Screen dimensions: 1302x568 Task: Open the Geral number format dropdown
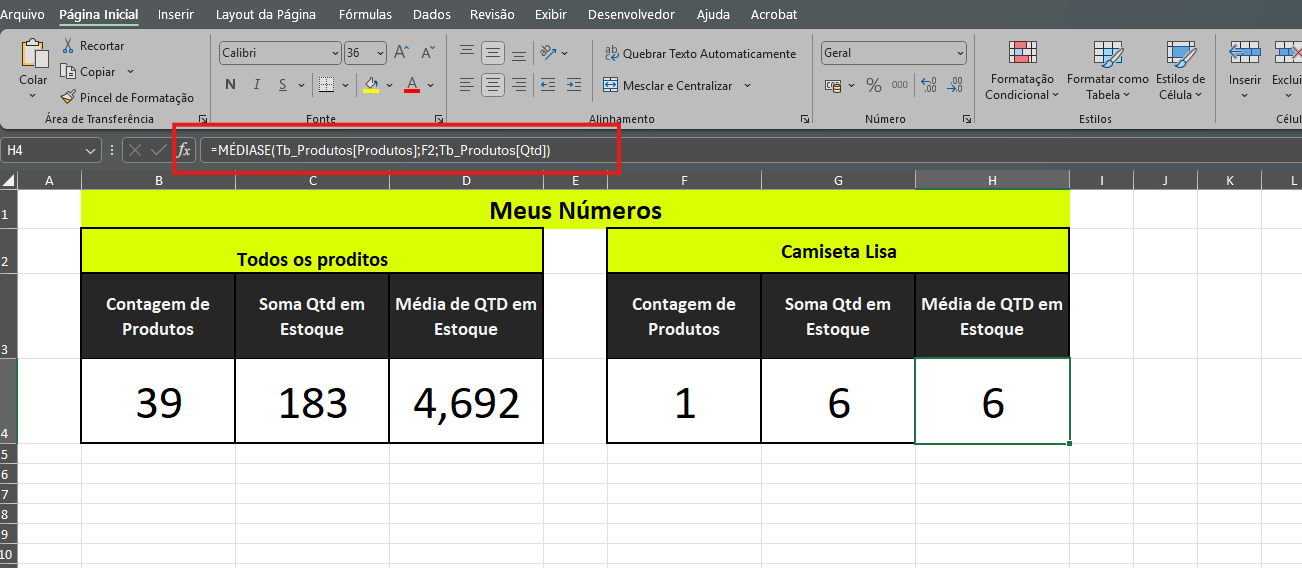pyautogui.click(x=960, y=53)
